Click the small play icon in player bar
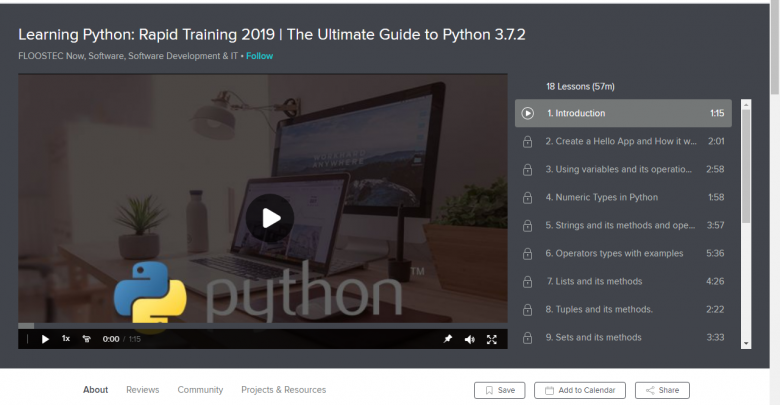Screen dimensions: 780x405 click(x=45, y=339)
